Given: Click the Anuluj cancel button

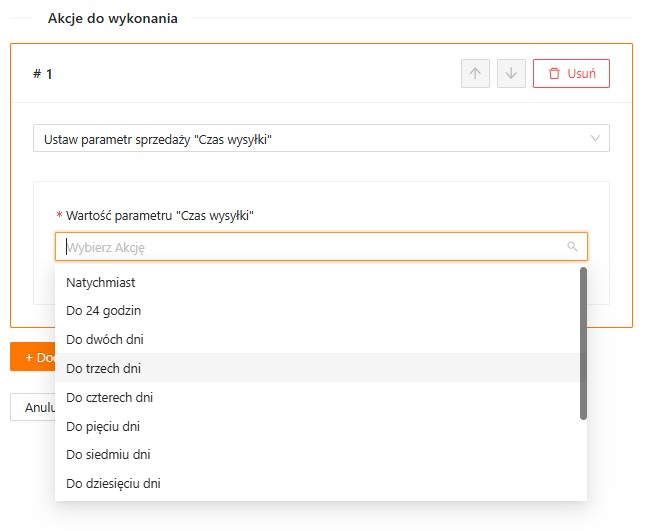Looking at the screenshot, I should [32, 407].
